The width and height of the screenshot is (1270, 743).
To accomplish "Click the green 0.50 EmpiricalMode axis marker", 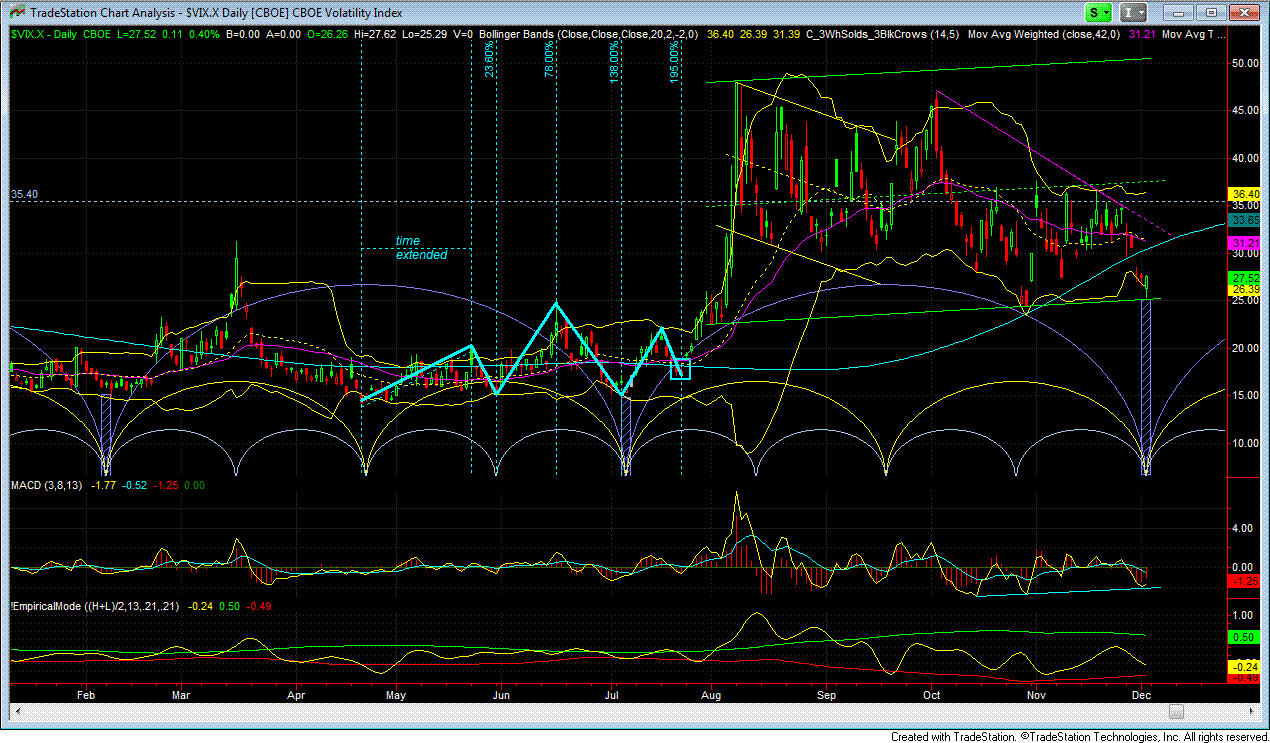I will click(x=1245, y=637).
